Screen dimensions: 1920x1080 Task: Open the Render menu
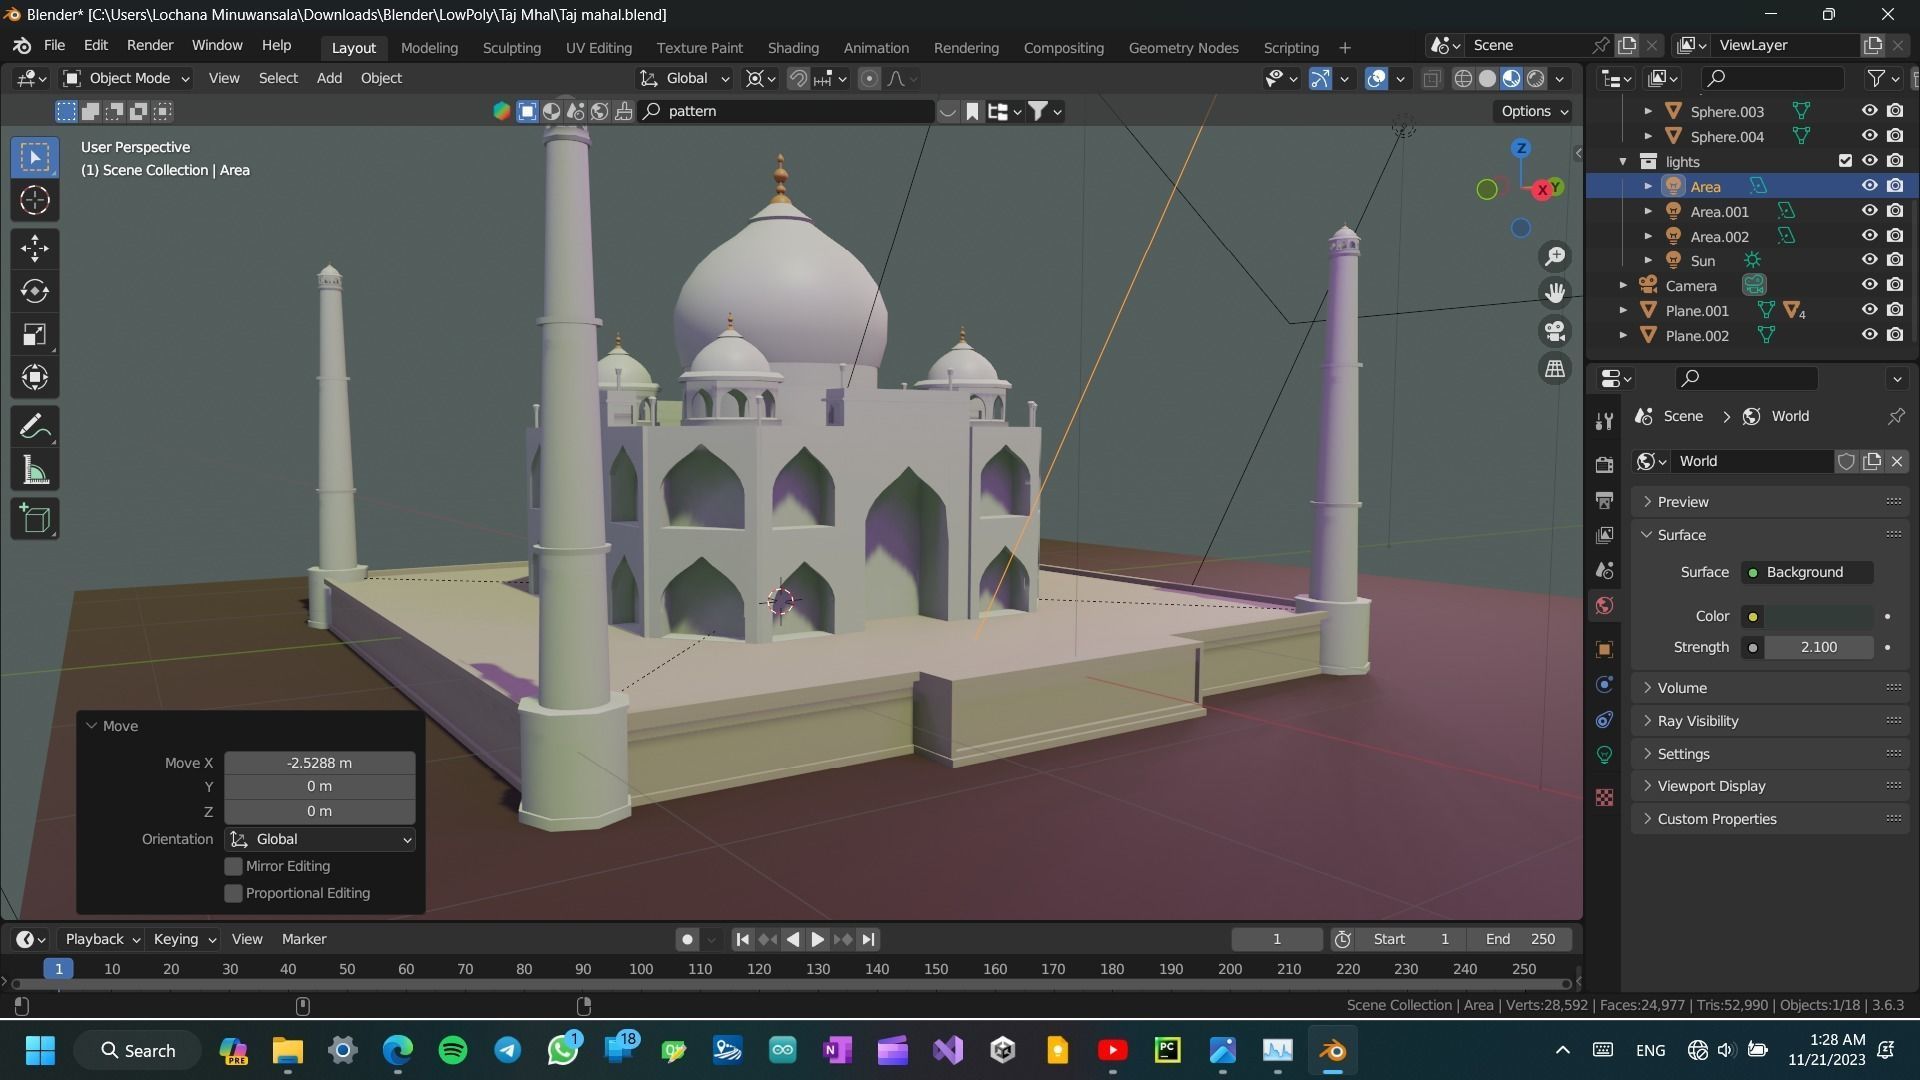(x=150, y=46)
